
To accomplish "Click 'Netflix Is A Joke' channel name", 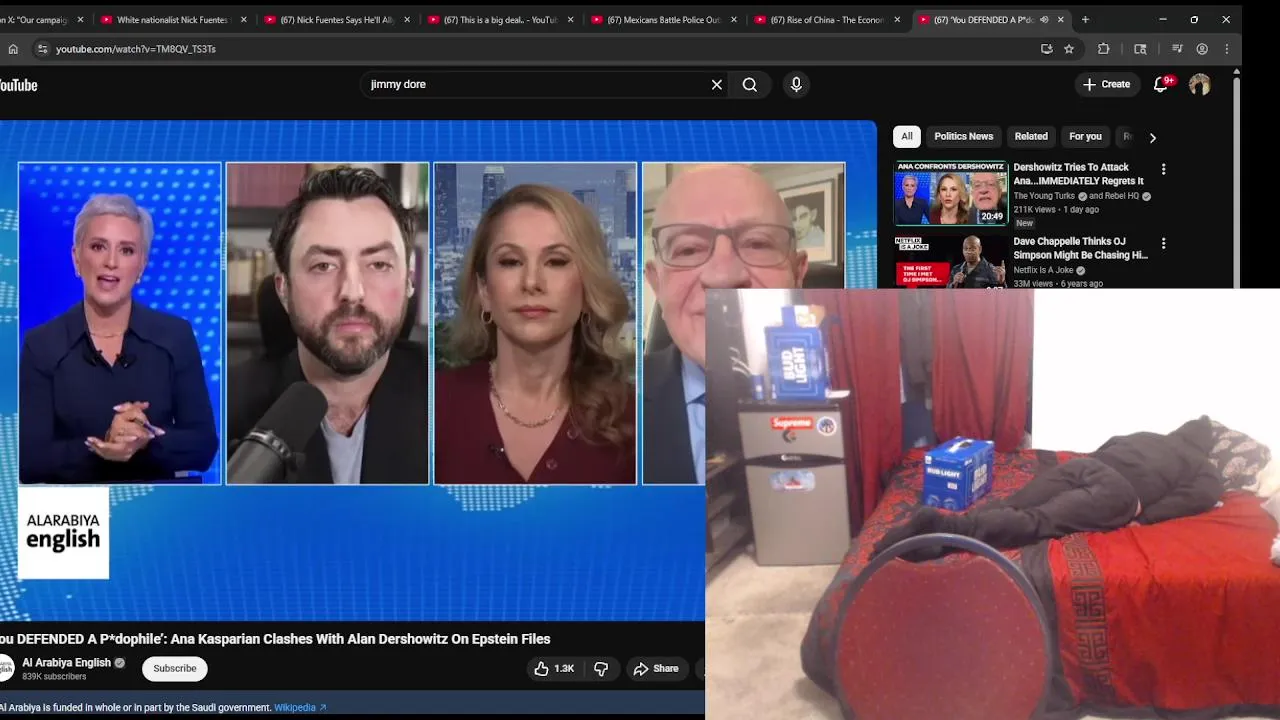I will click(1043, 270).
